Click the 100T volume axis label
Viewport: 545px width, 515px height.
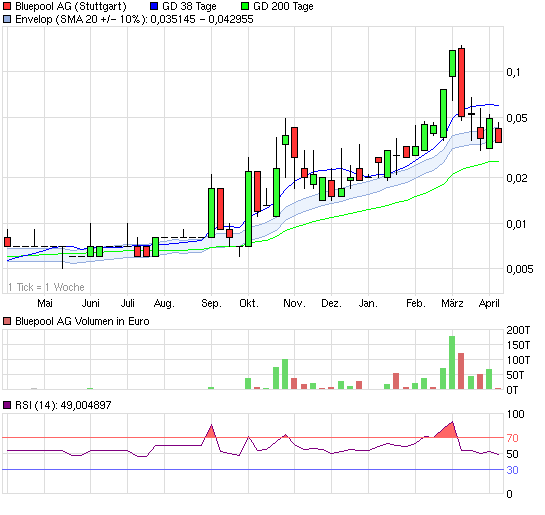point(519,360)
